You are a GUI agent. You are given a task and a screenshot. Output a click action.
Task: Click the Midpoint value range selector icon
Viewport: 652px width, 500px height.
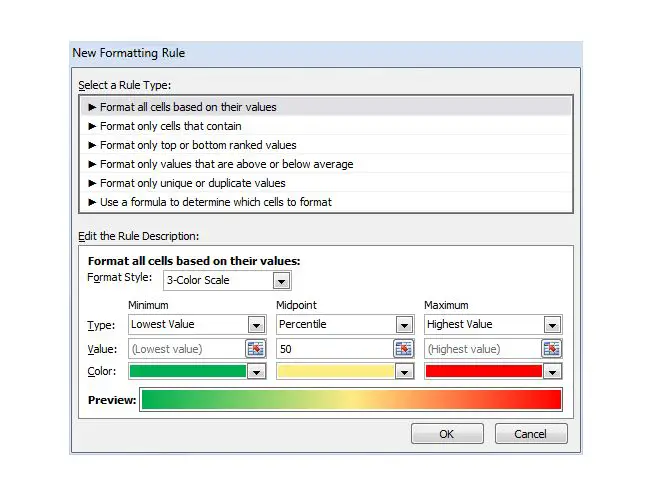click(403, 349)
